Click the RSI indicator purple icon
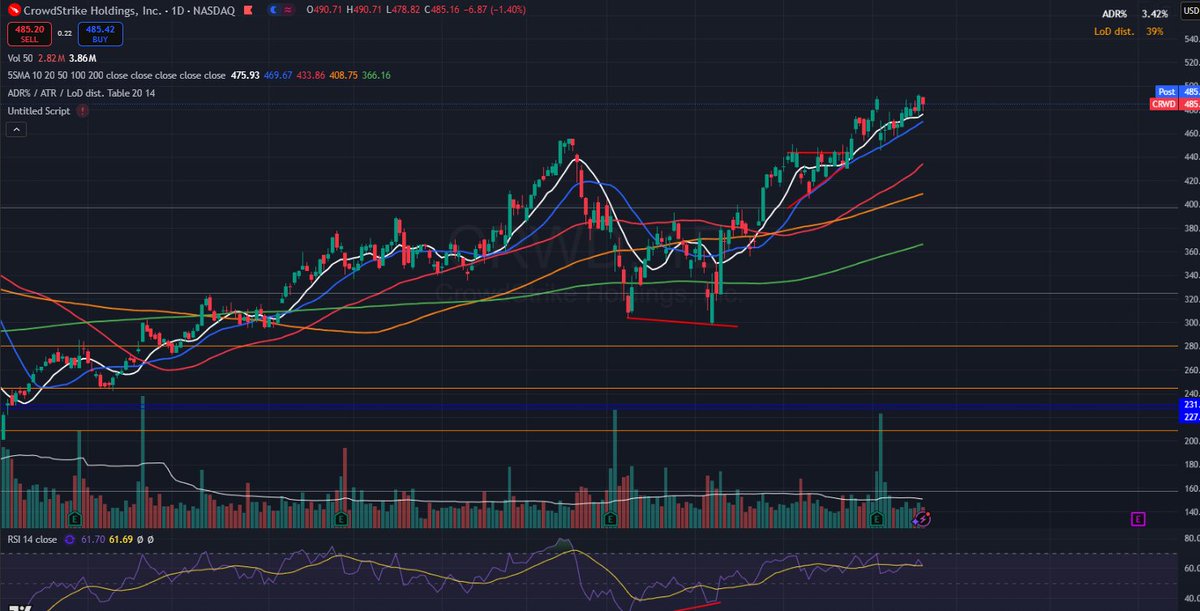This screenshot has height=611, width=1200. (70, 539)
